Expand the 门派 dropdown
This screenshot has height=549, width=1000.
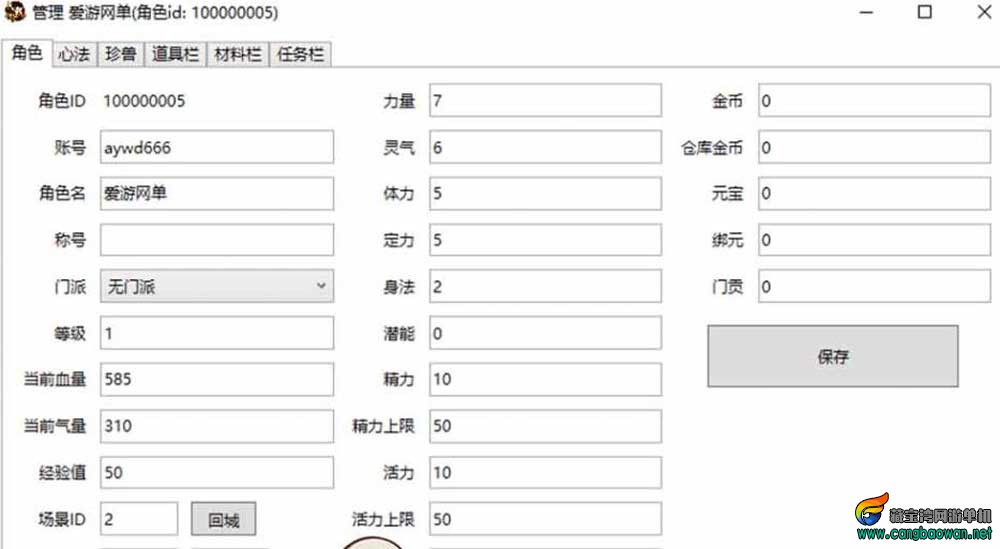(x=217, y=286)
